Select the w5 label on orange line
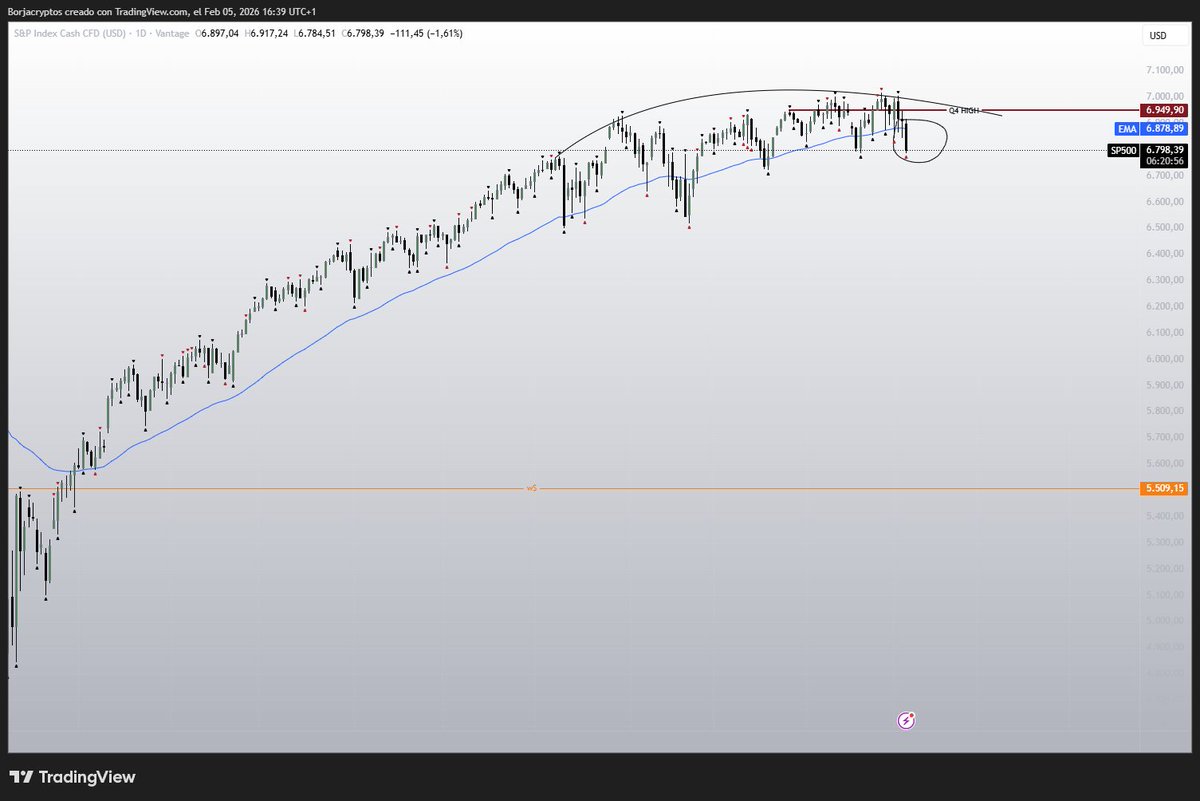 point(532,488)
